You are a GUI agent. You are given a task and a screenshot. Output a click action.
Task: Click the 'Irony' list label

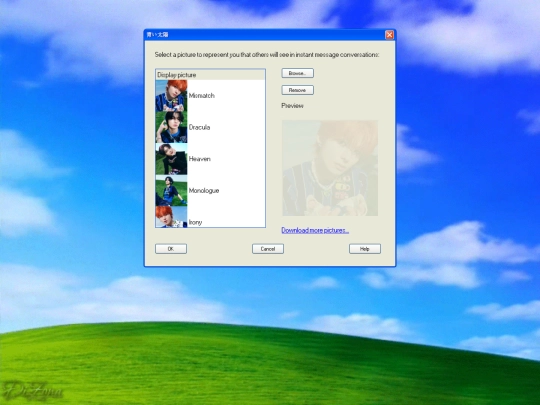tap(195, 222)
